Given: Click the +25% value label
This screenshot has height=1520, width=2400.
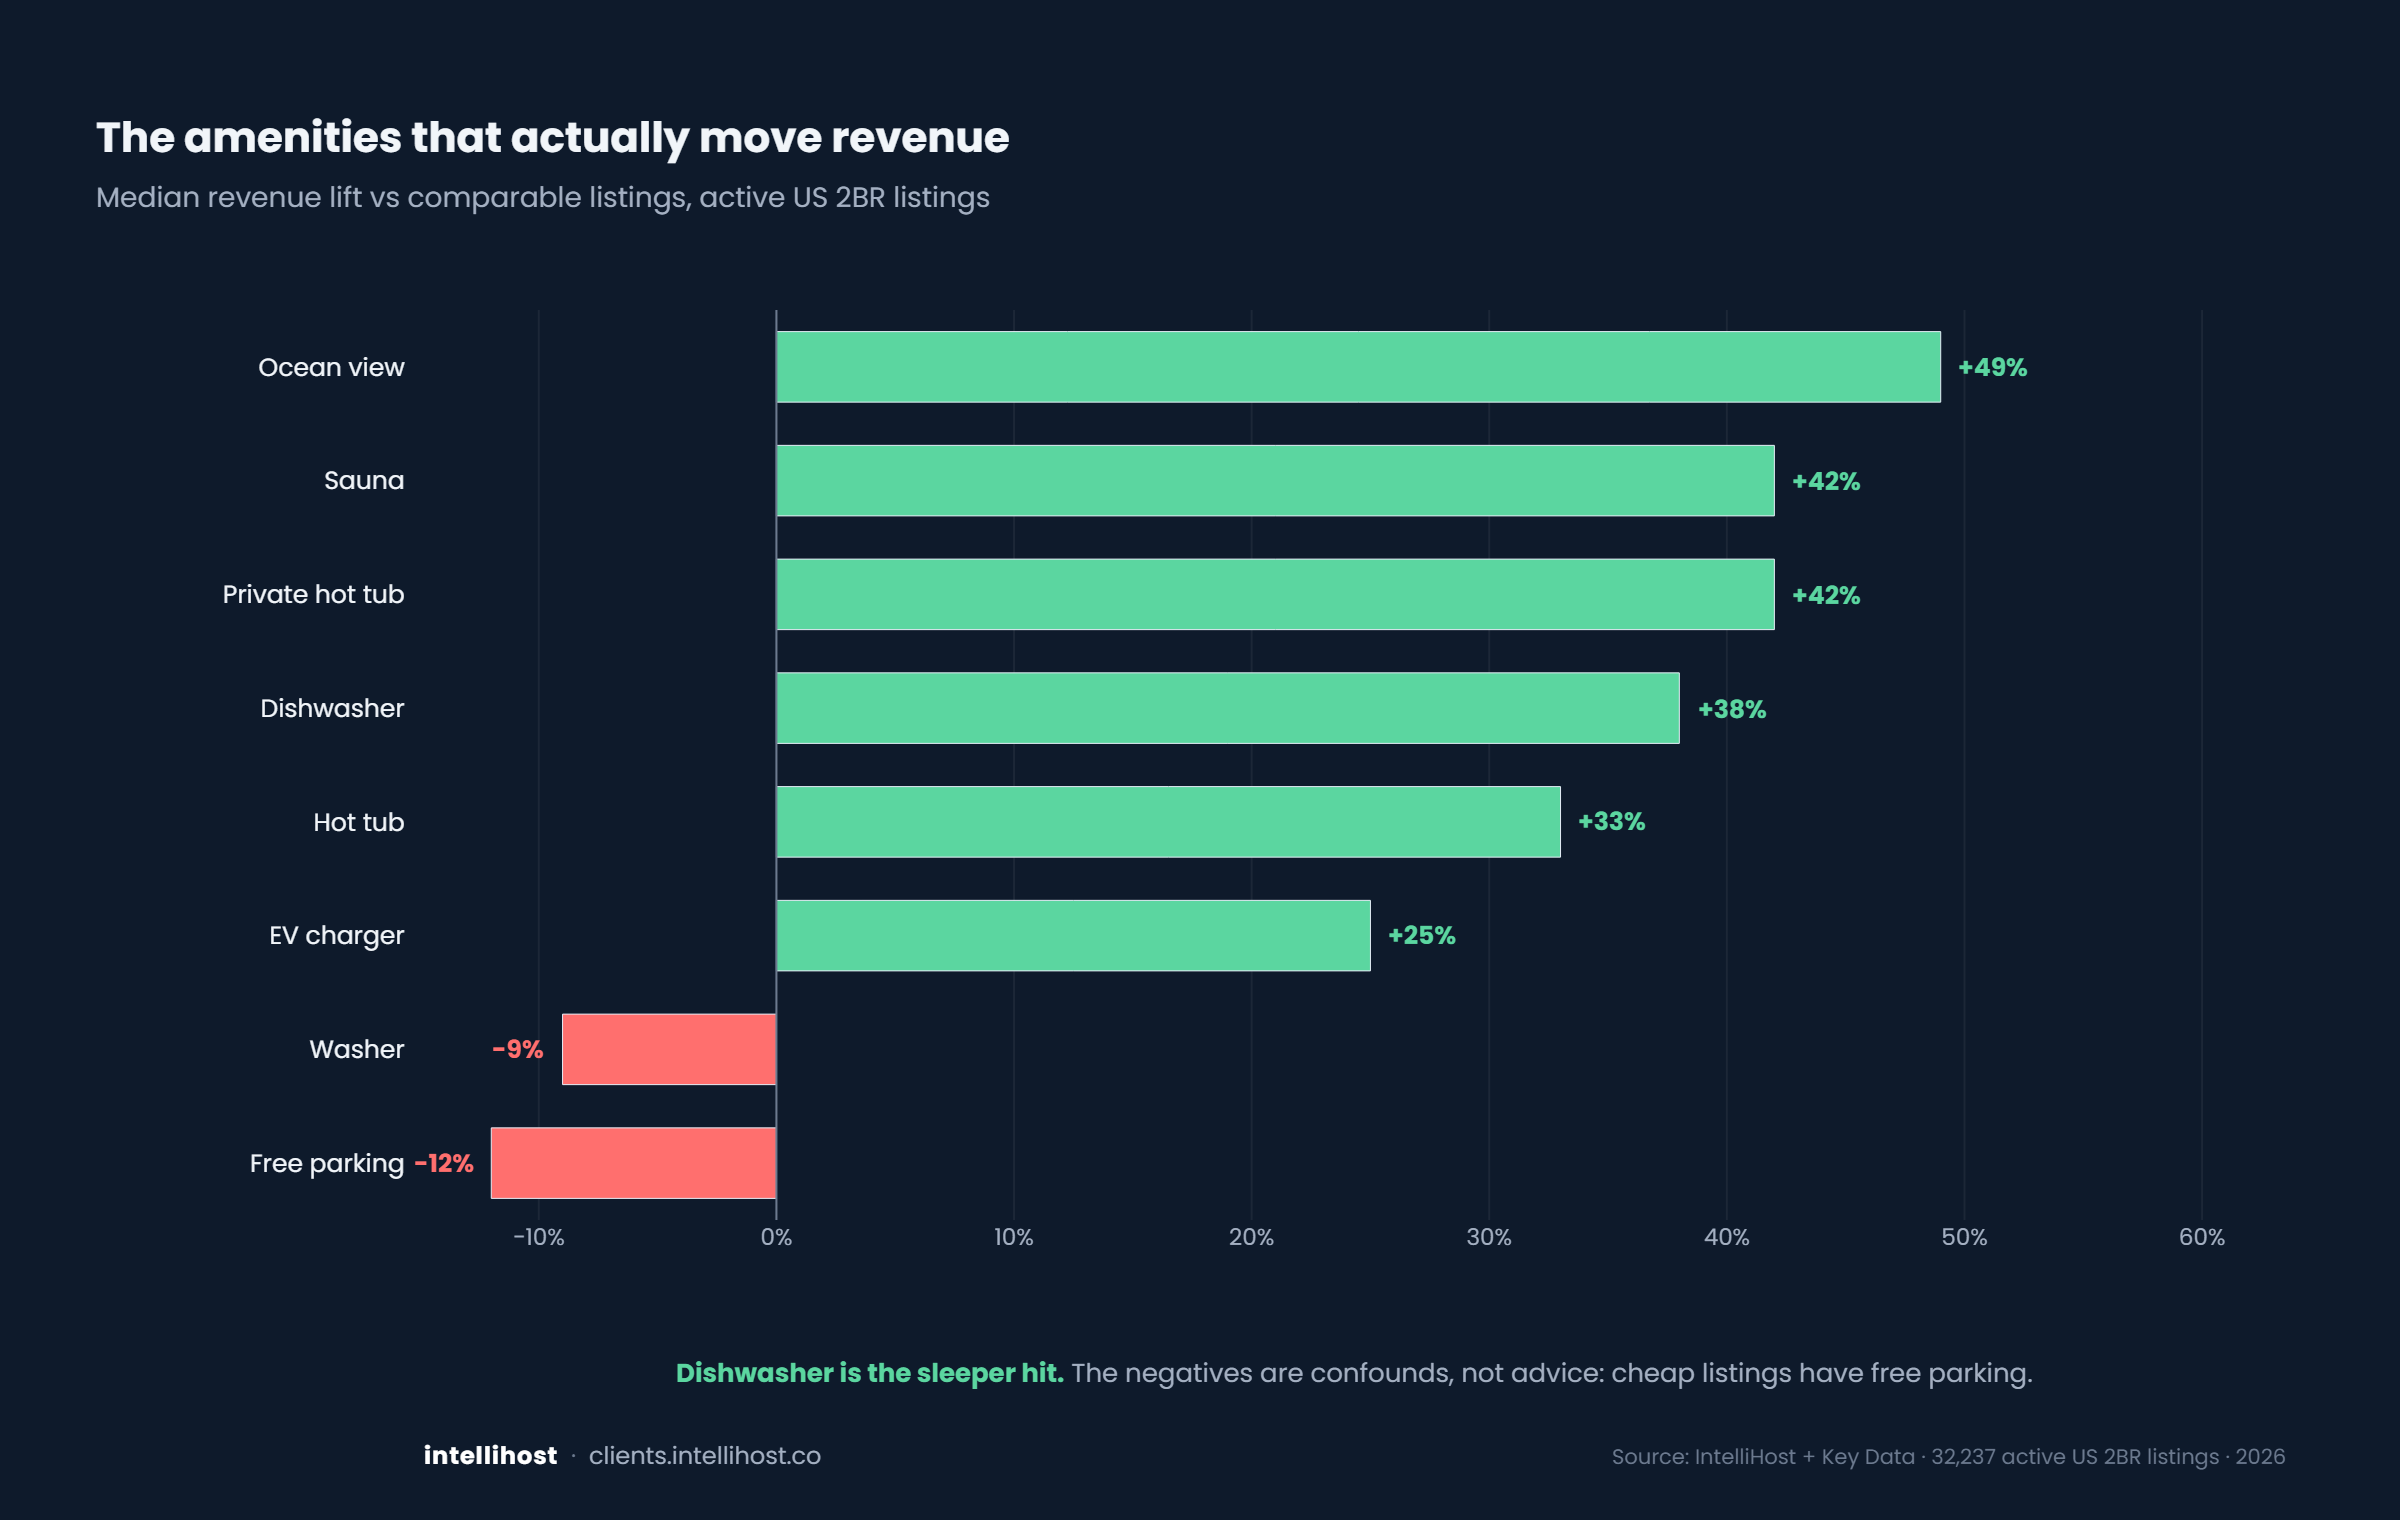Looking at the screenshot, I should tap(1421, 935).
